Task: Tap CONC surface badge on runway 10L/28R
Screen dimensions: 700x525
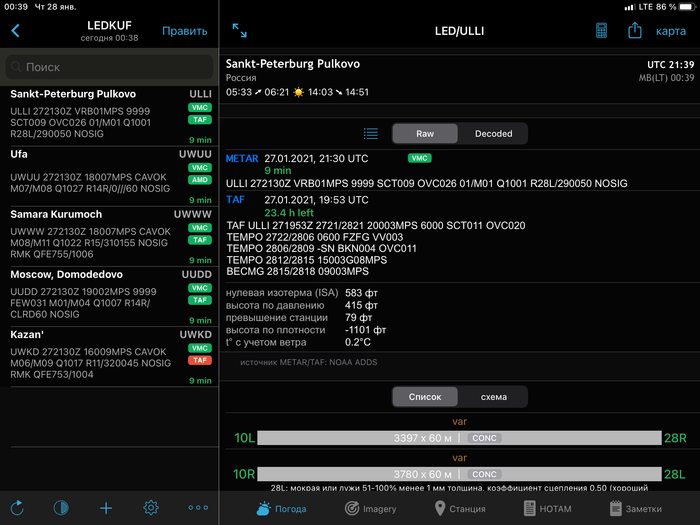Action: [484, 438]
